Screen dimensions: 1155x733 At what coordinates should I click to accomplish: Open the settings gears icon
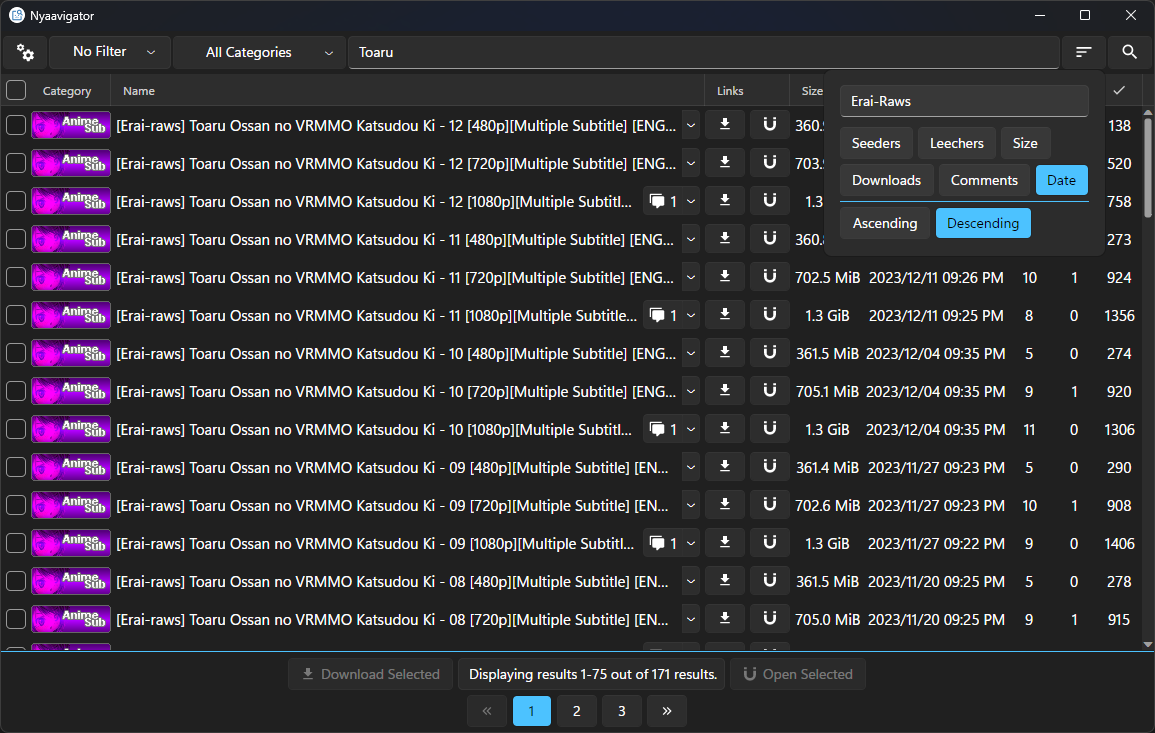[x=25, y=52]
